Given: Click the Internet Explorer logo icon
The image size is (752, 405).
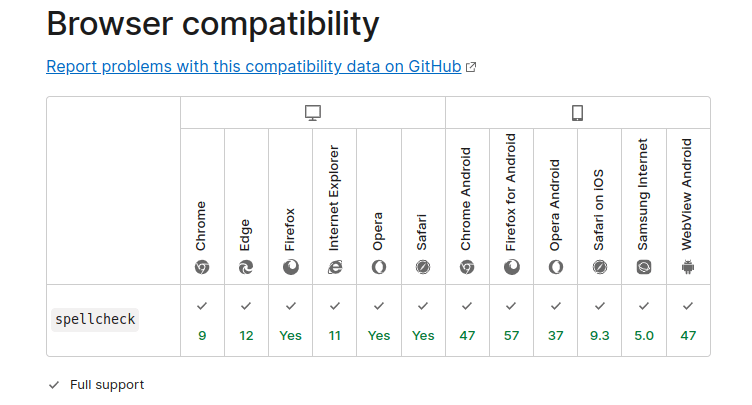Looking at the screenshot, I should (334, 267).
